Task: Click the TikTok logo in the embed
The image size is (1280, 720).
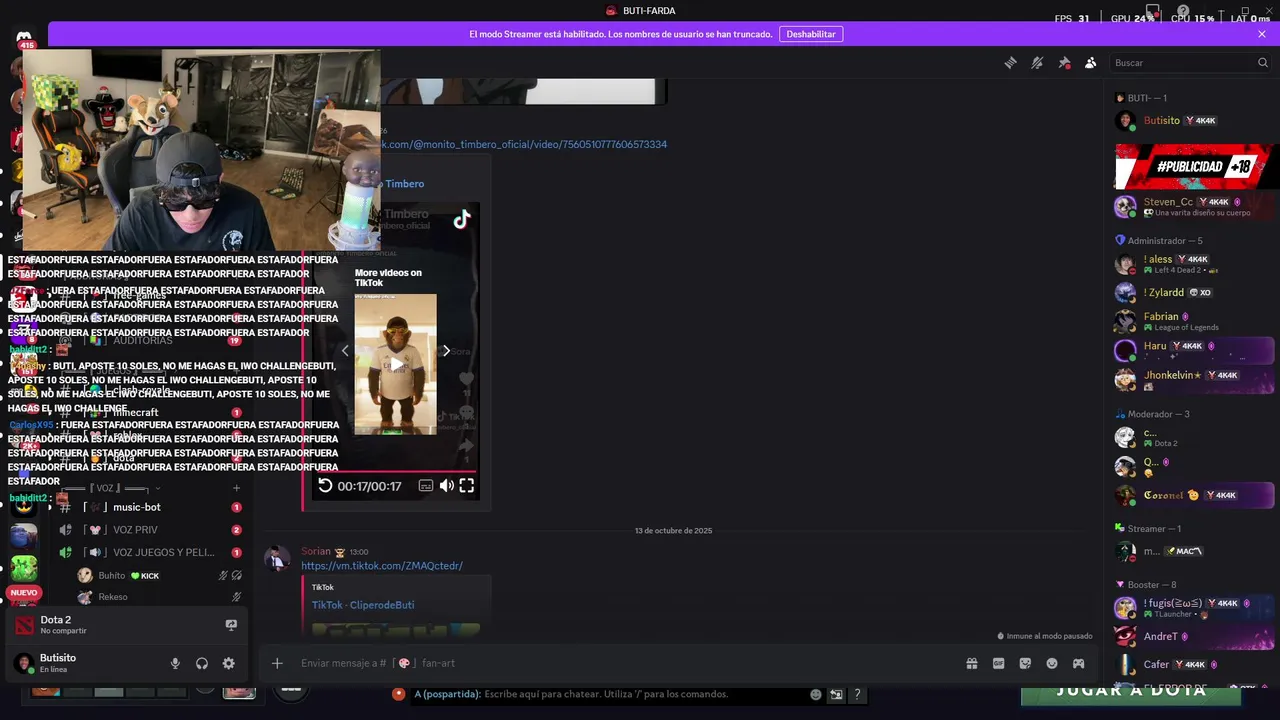Action: [x=462, y=220]
